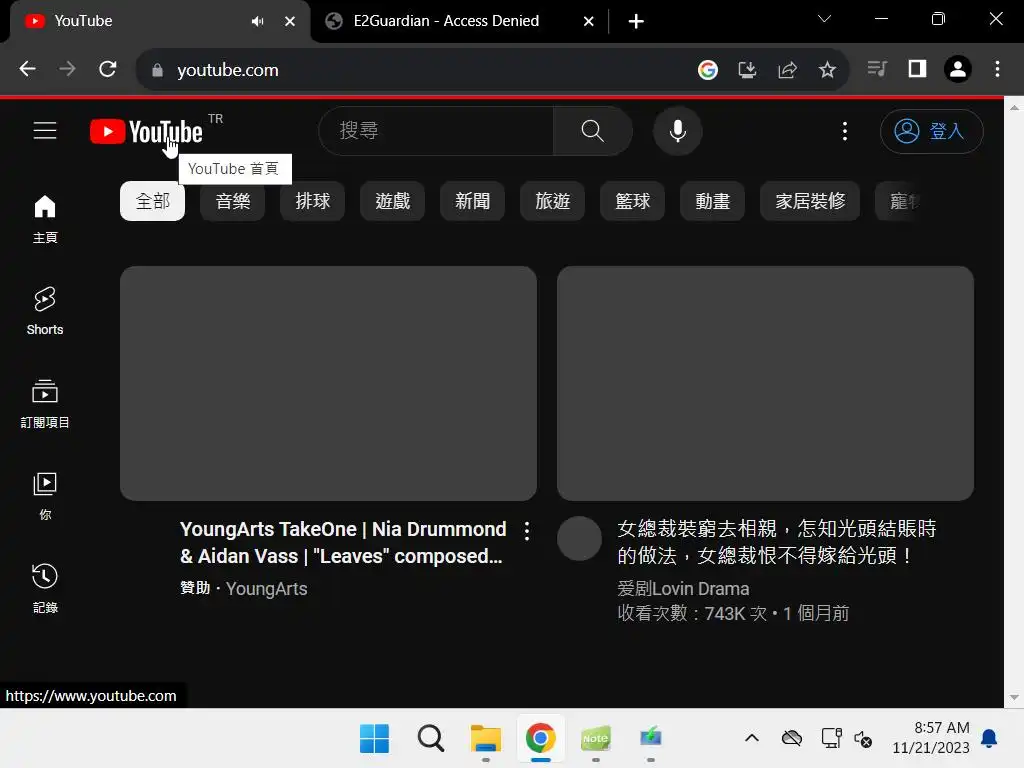Click the lock site info icon

tap(157, 70)
